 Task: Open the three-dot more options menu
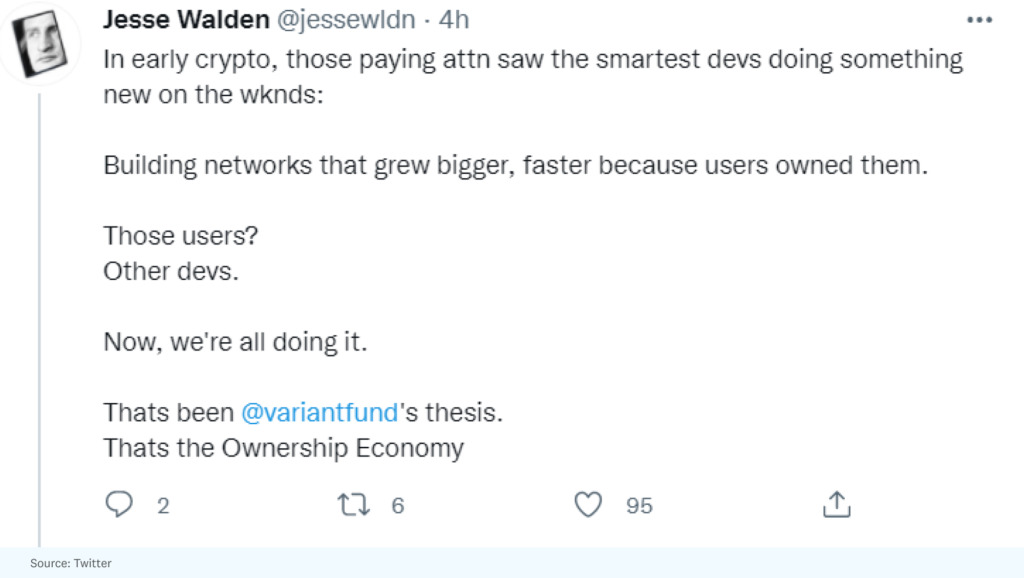[x=979, y=20]
